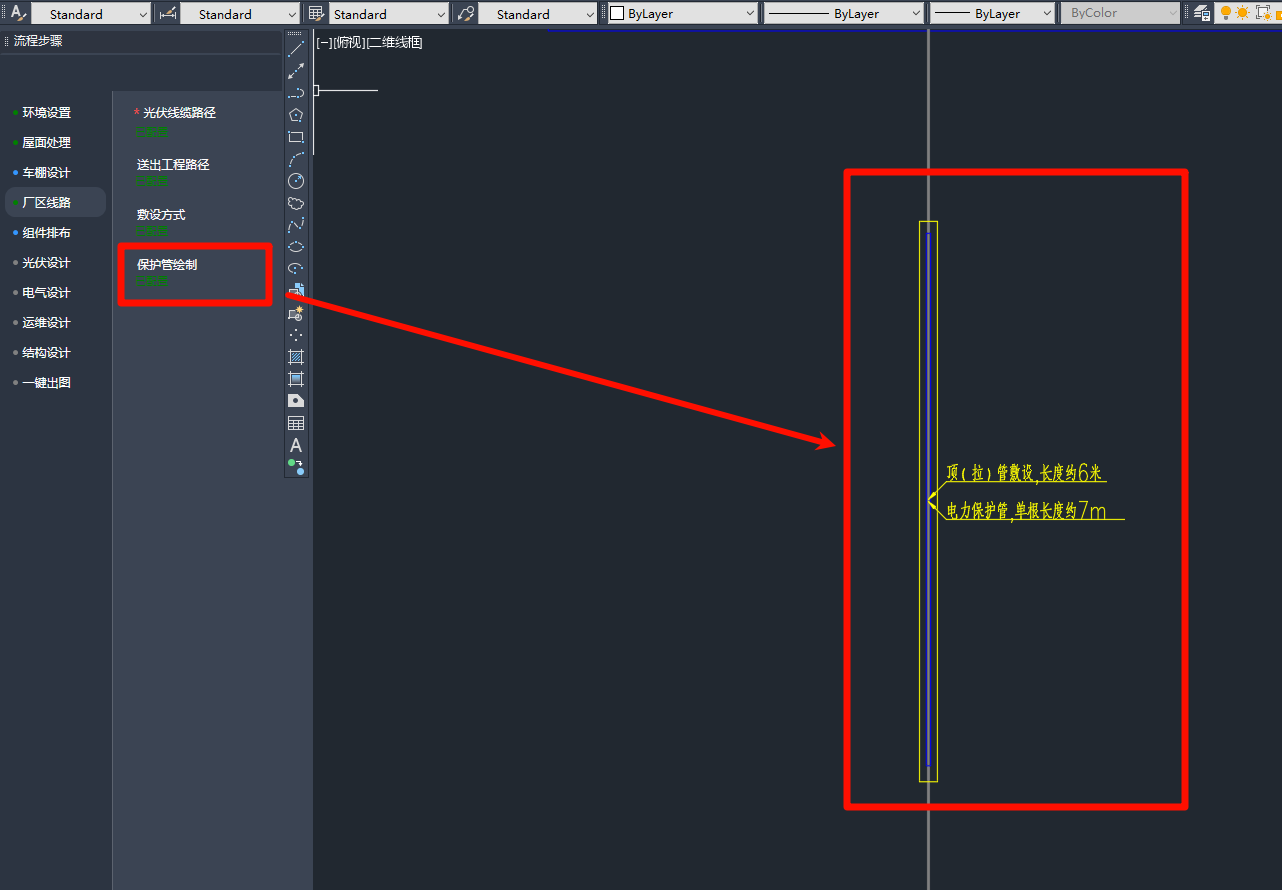Click the layer lightbulb on/off icon
This screenshot has height=890, width=1282.
tap(1226, 13)
